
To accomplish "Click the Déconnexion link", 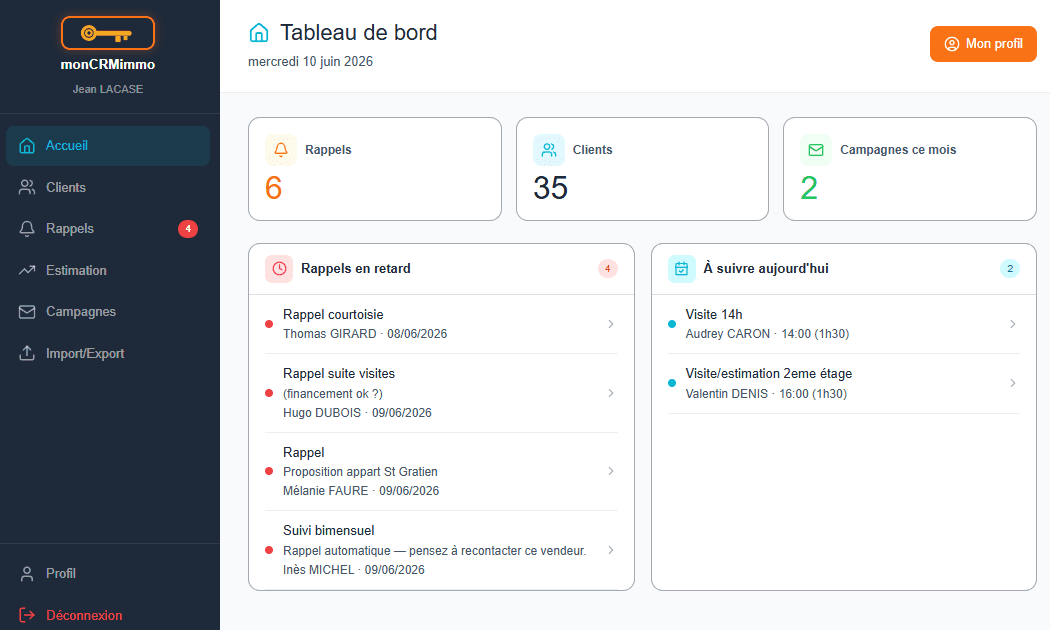I will coord(108,615).
